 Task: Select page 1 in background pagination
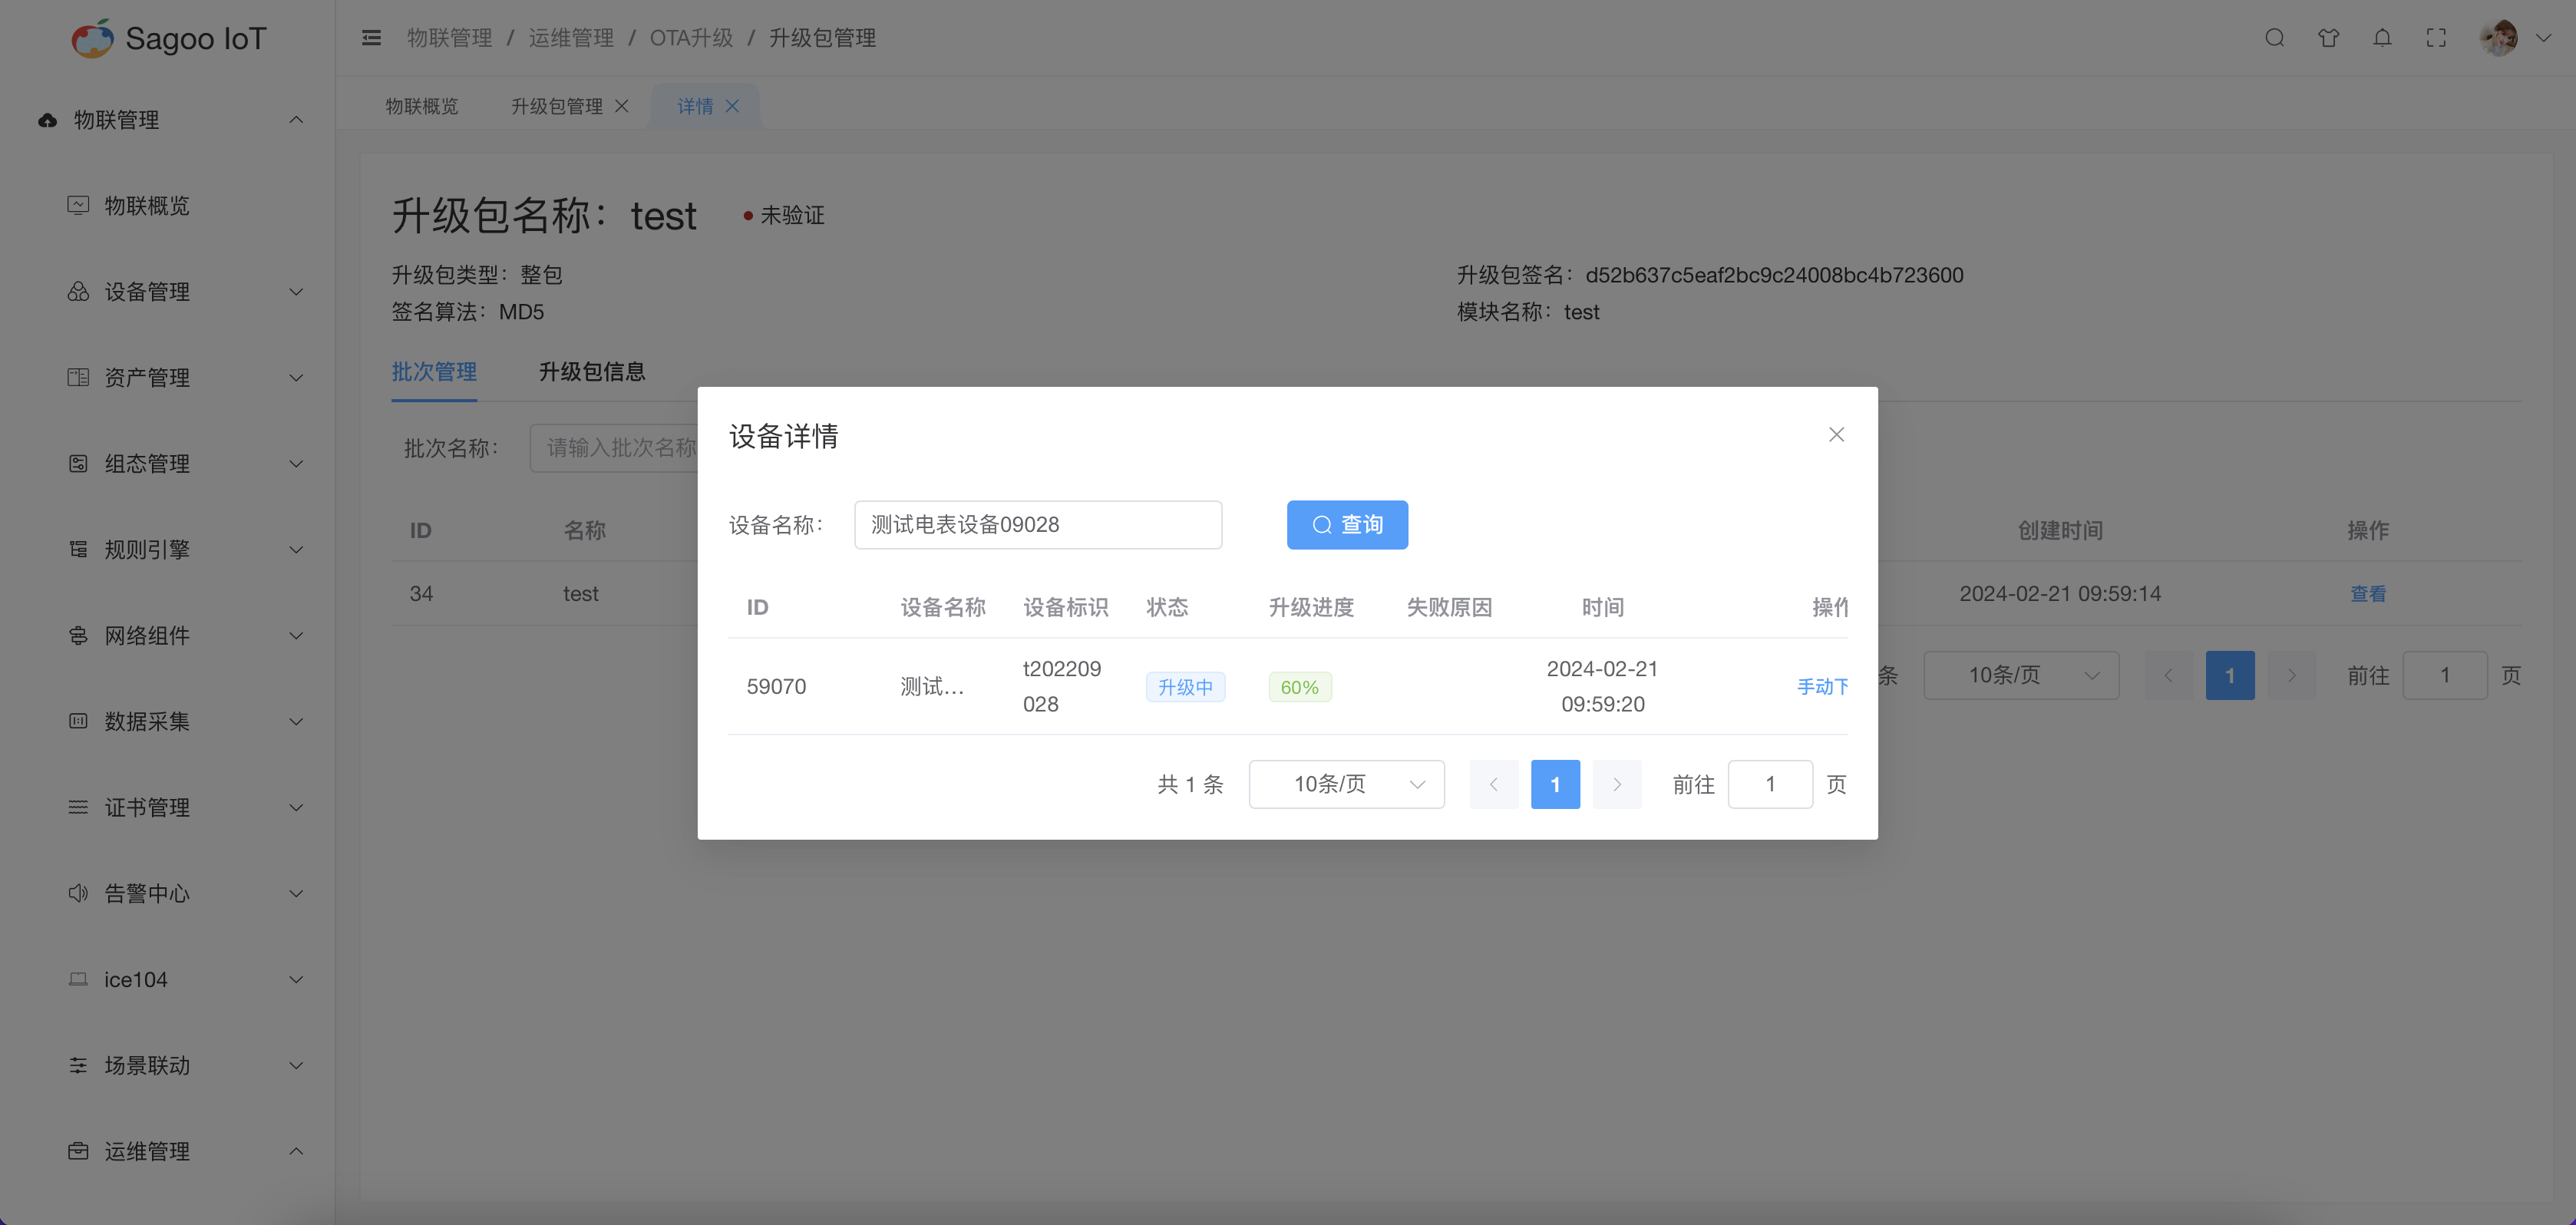click(x=2230, y=675)
